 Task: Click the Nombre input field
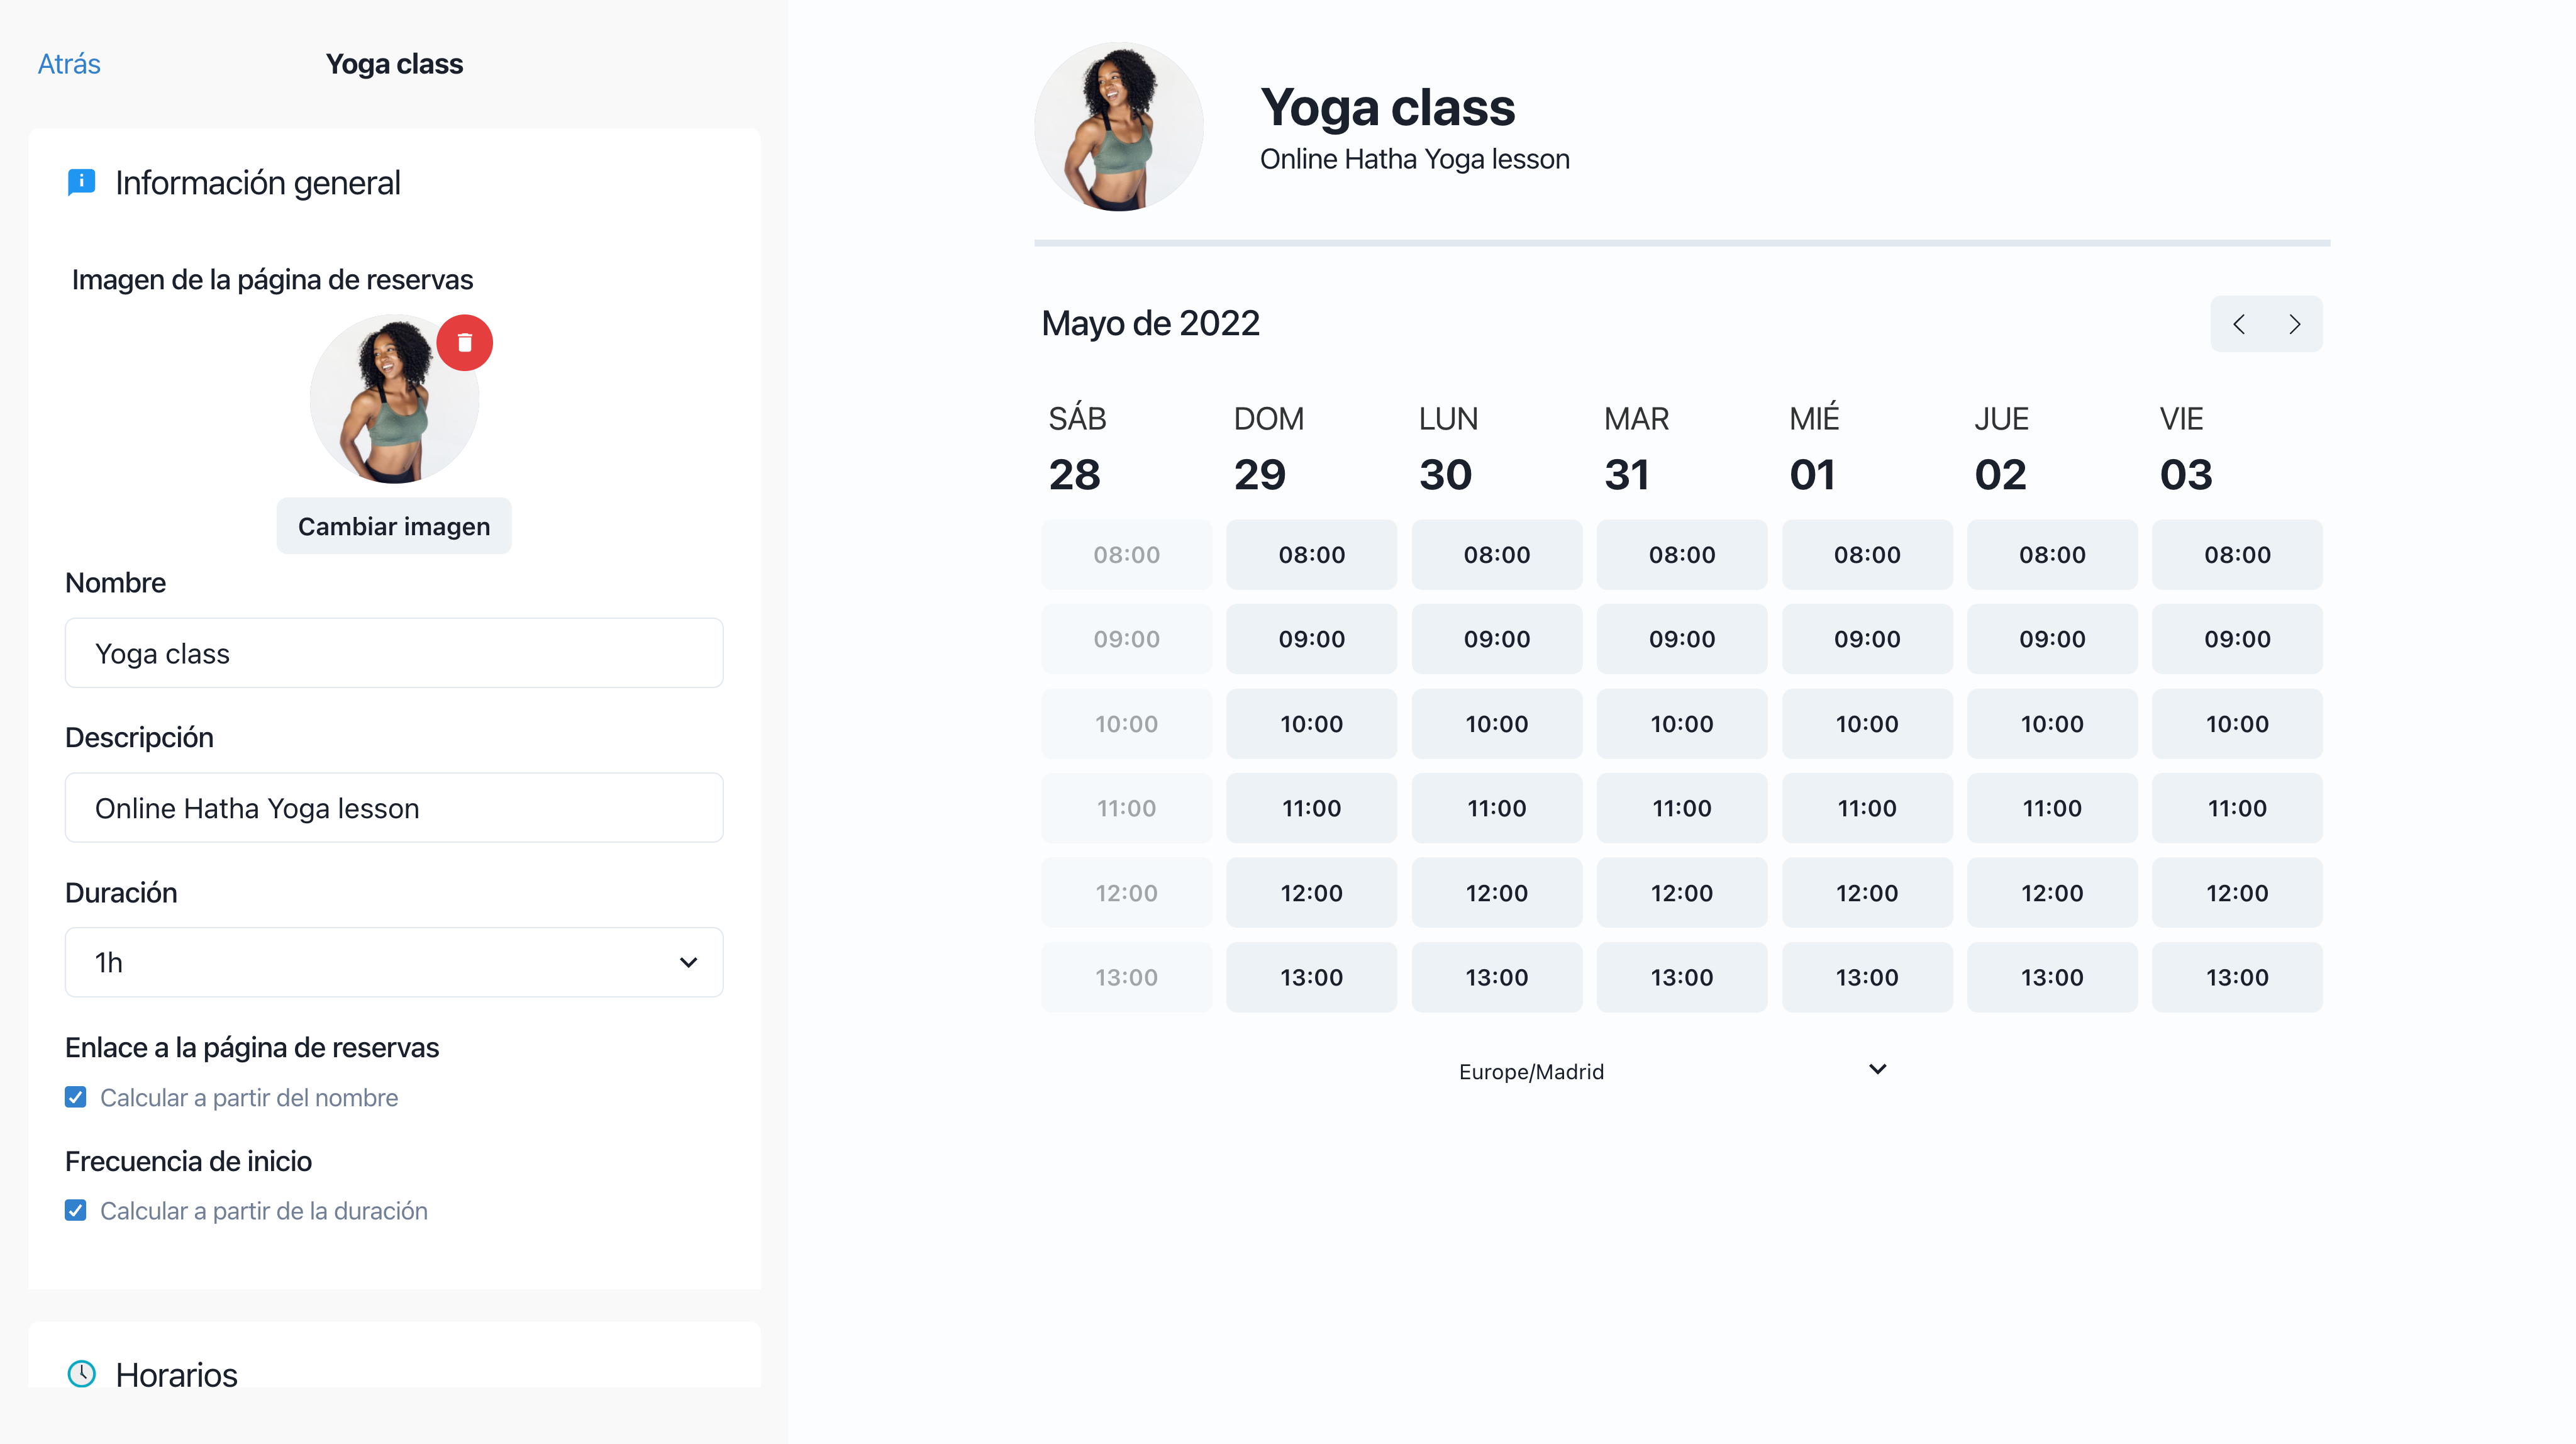393,653
